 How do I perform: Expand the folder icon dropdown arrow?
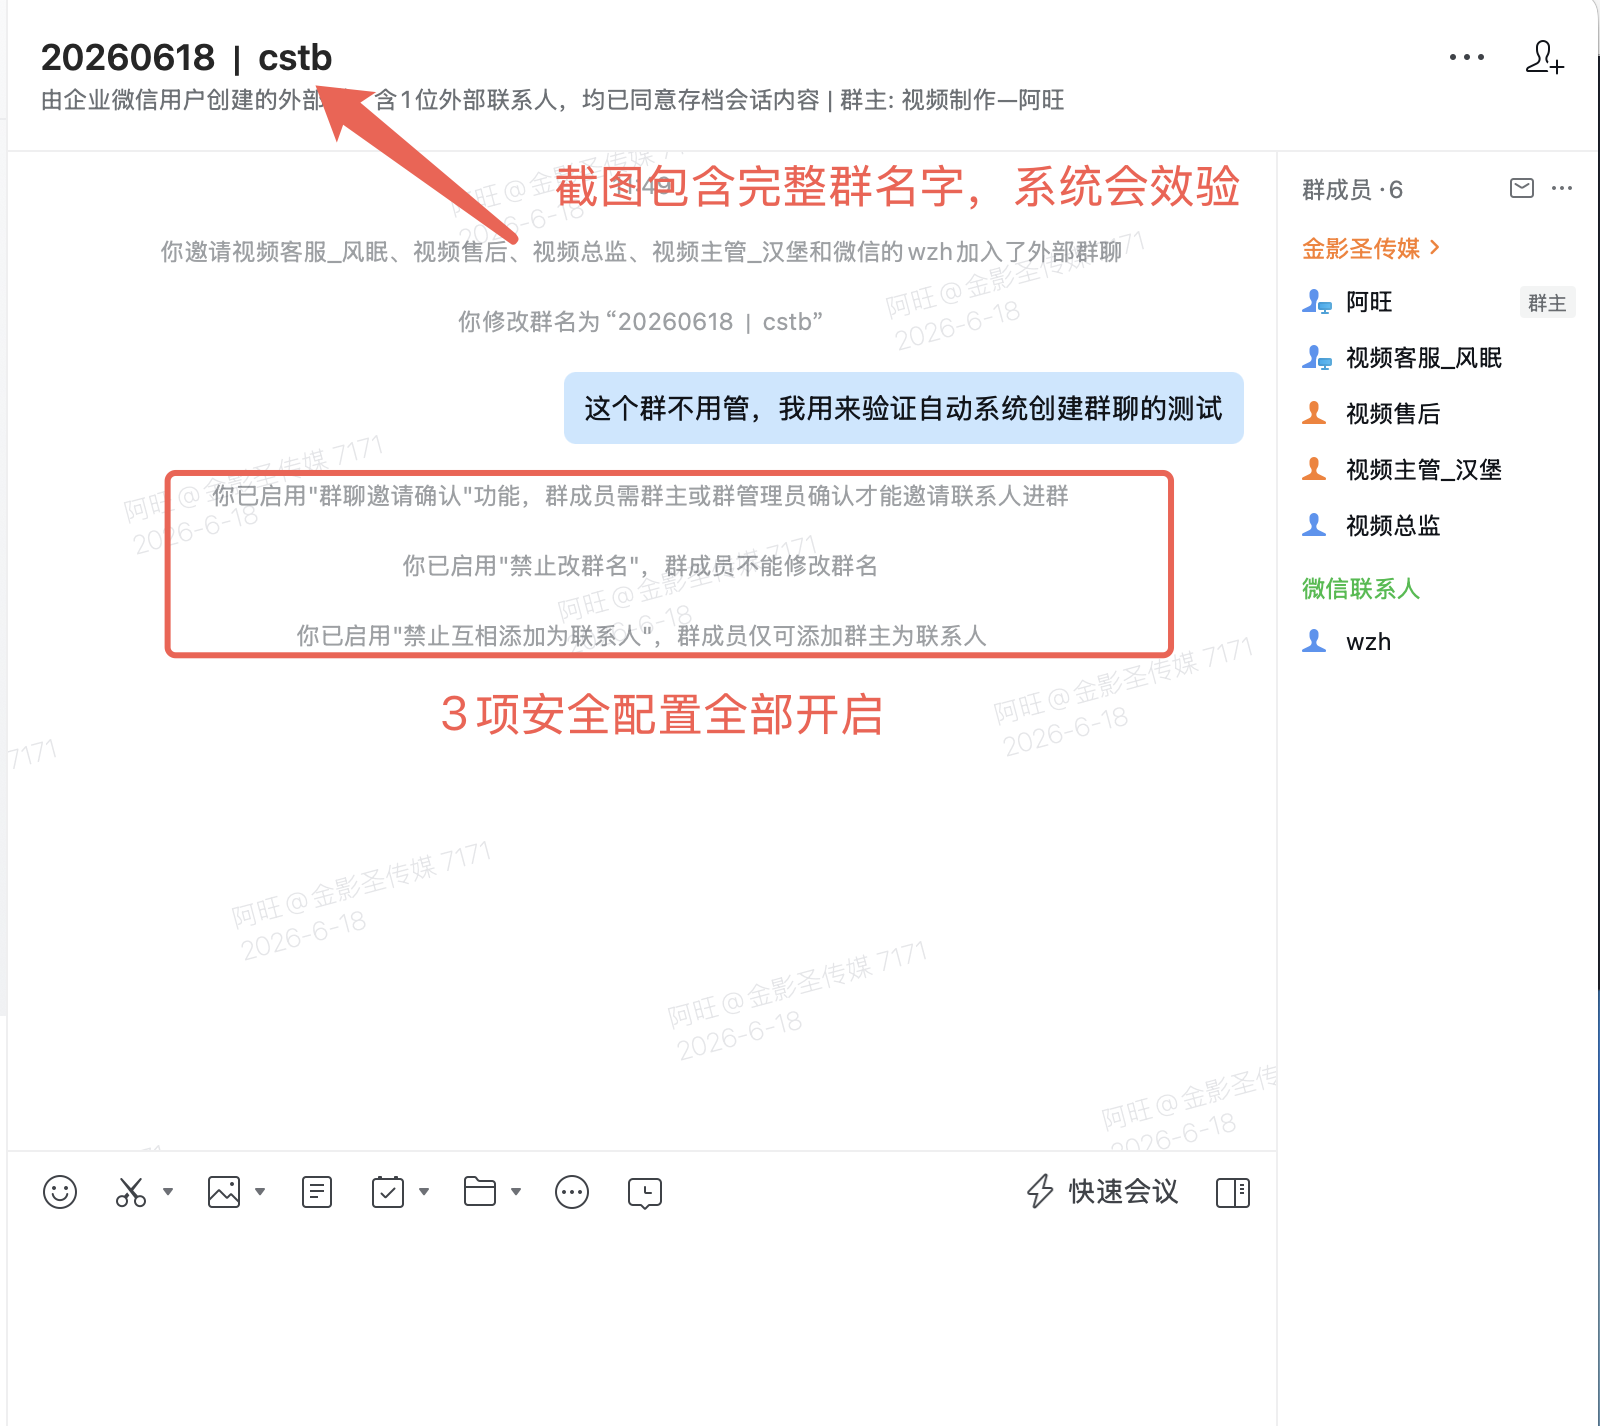516,1191
